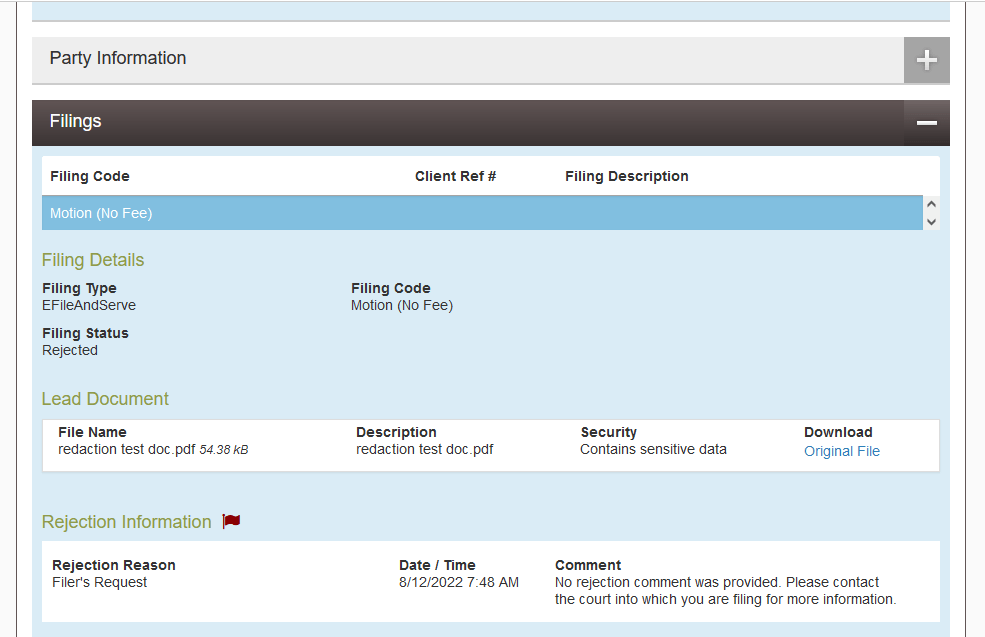Screen dimensions: 985x637
Task: Expand the Party Information section
Action: [926, 60]
